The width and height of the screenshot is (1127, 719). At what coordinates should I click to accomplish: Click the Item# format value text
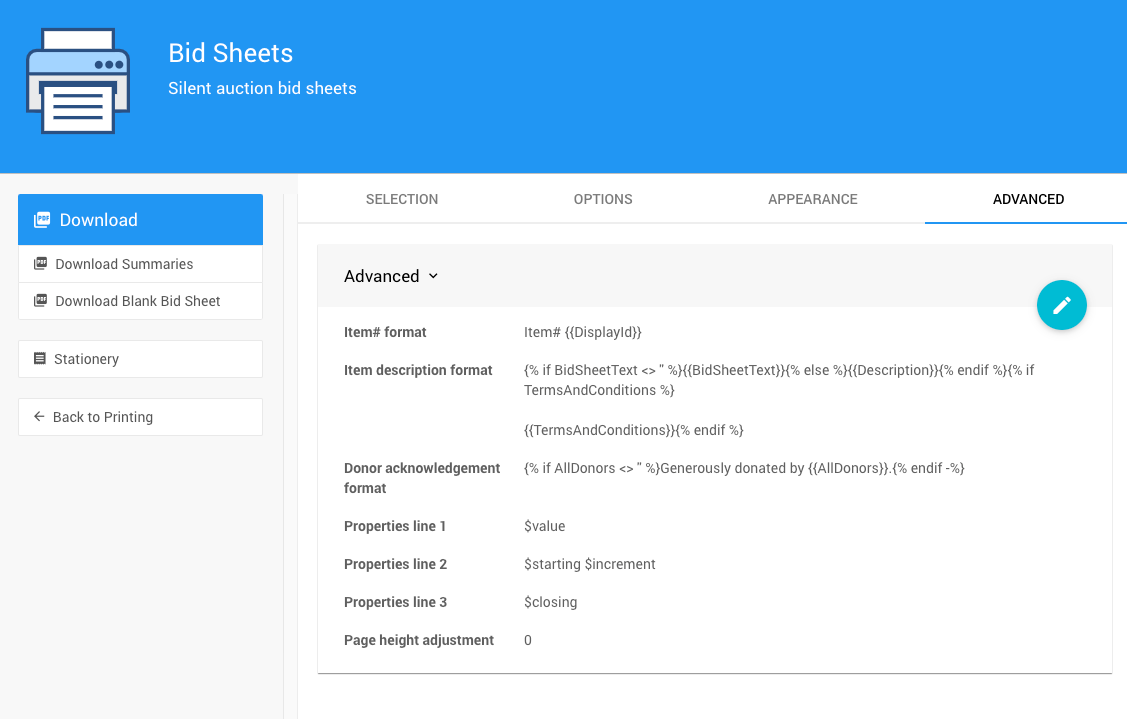tap(582, 332)
